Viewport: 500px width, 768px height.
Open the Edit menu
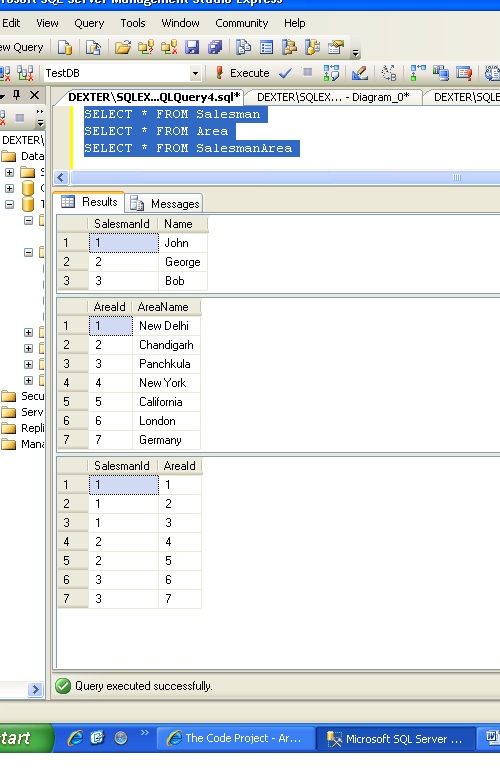tap(11, 23)
